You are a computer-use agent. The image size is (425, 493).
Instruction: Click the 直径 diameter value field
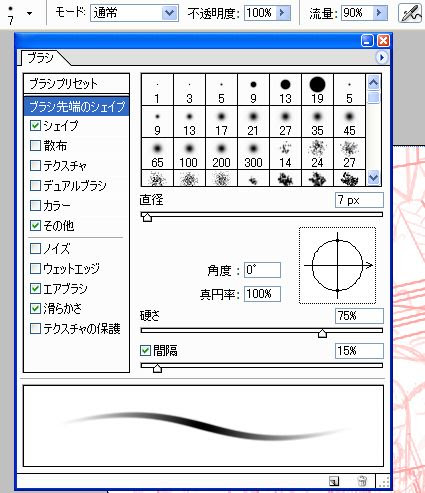359,200
